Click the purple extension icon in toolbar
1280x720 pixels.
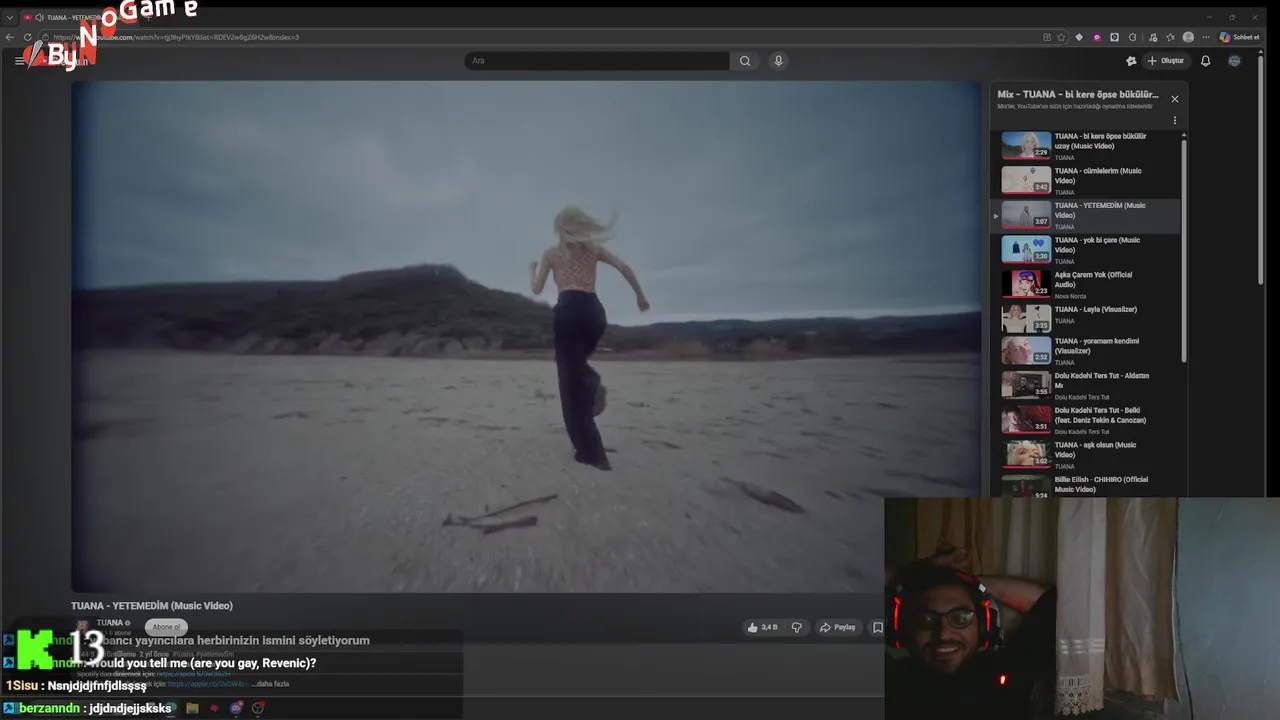point(1097,37)
